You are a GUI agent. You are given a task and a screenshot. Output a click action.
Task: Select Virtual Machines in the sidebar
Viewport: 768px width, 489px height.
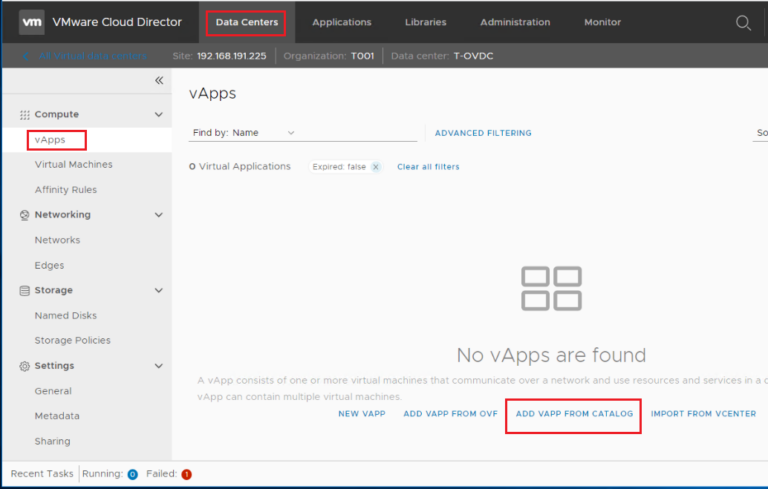coord(73,165)
